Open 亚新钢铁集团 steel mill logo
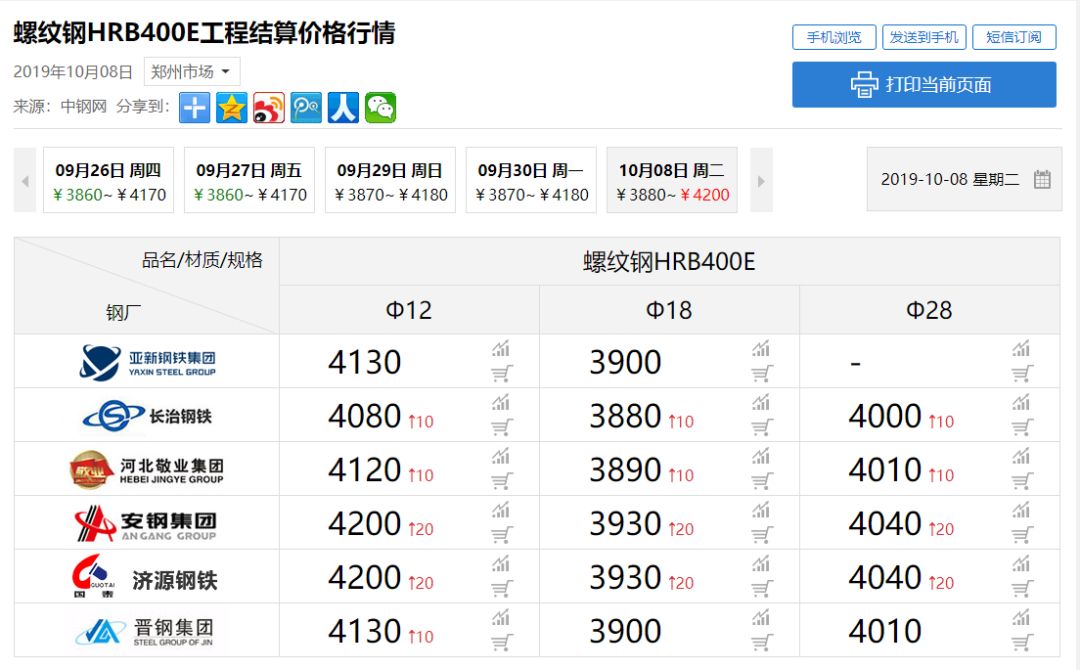 tap(147, 362)
